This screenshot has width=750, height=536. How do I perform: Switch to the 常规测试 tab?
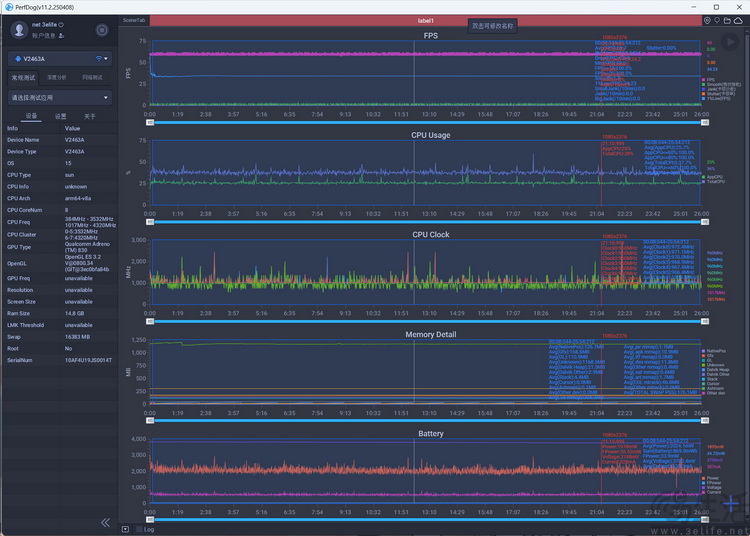[23, 77]
